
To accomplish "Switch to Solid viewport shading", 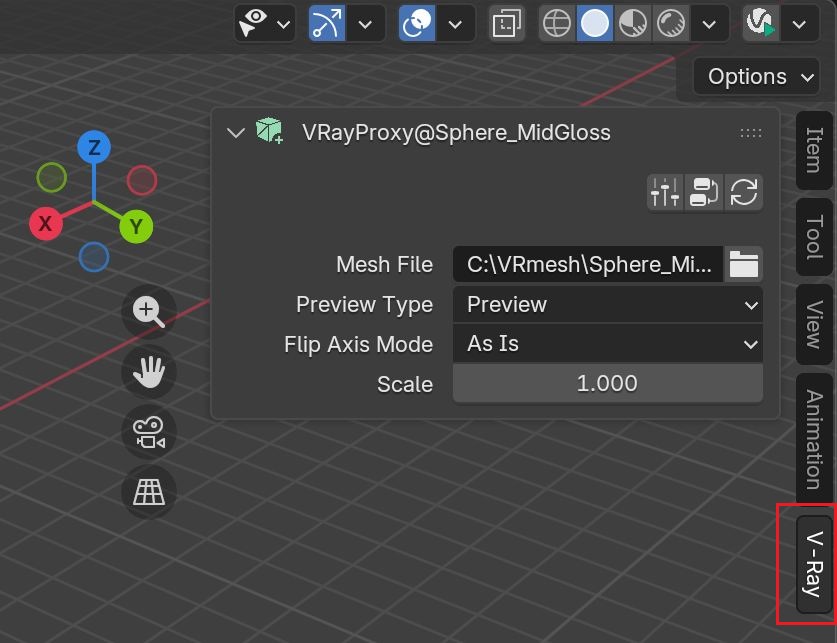I will tap(595, 23).
